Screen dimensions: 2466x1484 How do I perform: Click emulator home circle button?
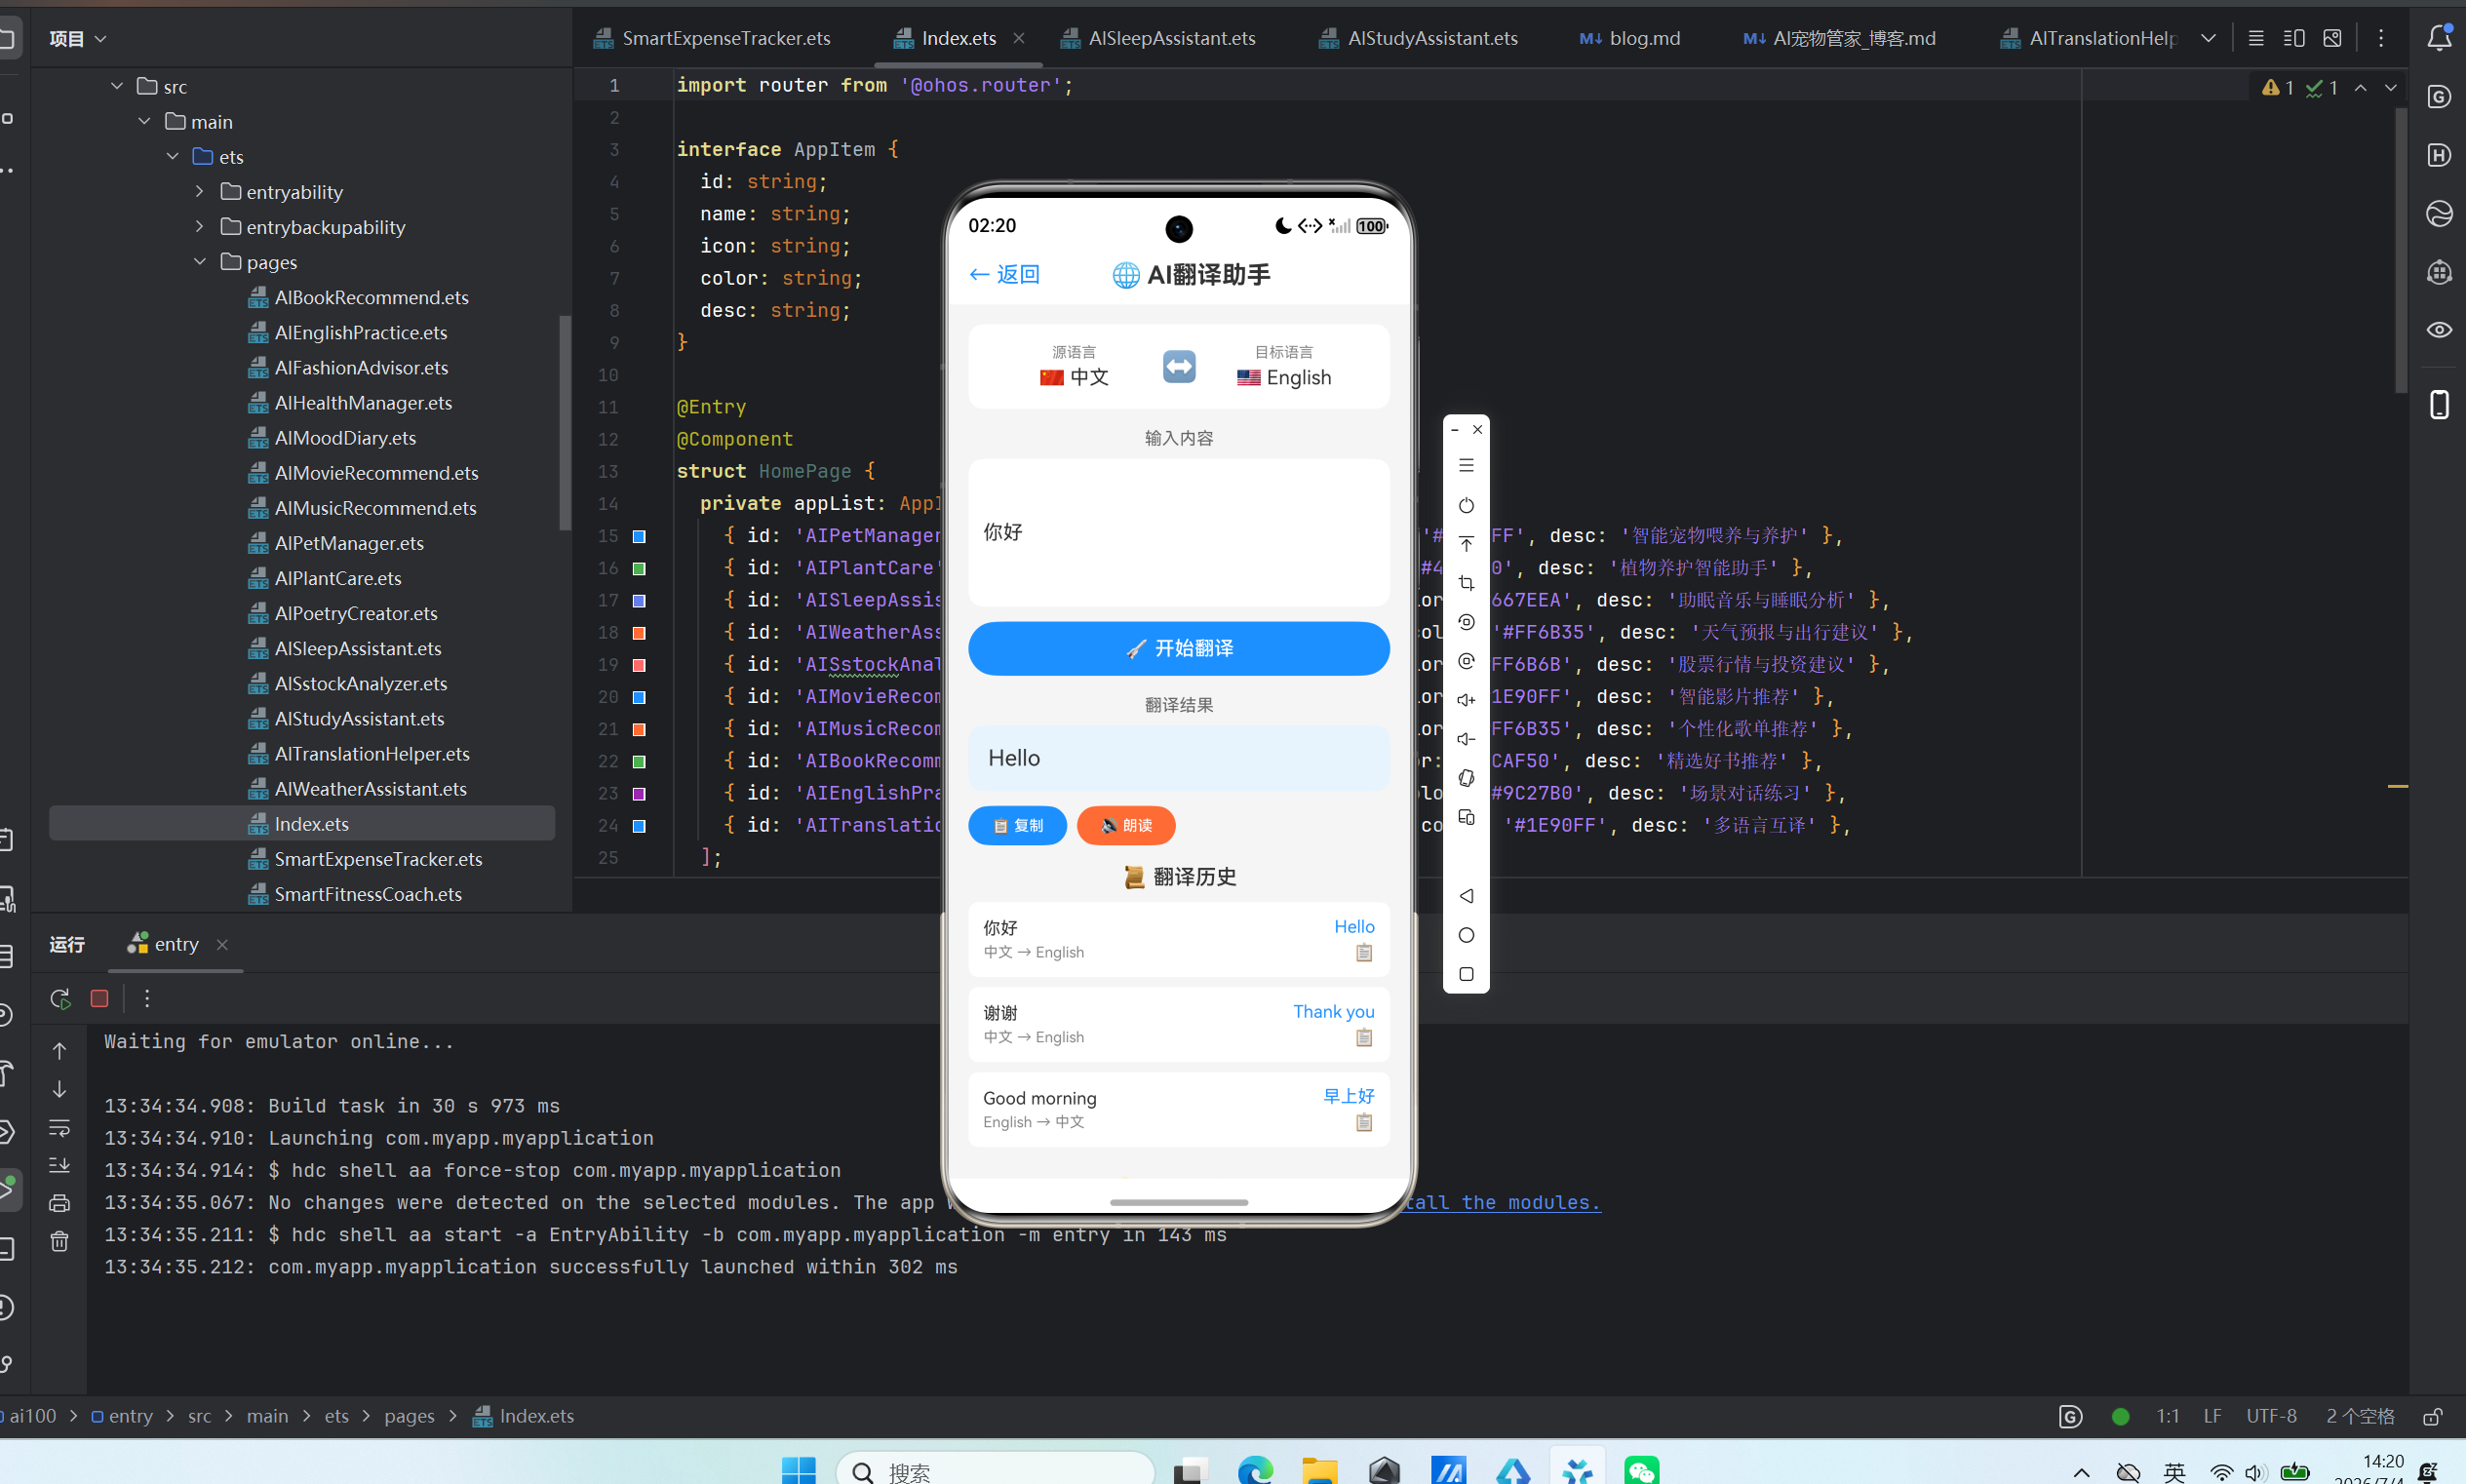(1466, 935)
